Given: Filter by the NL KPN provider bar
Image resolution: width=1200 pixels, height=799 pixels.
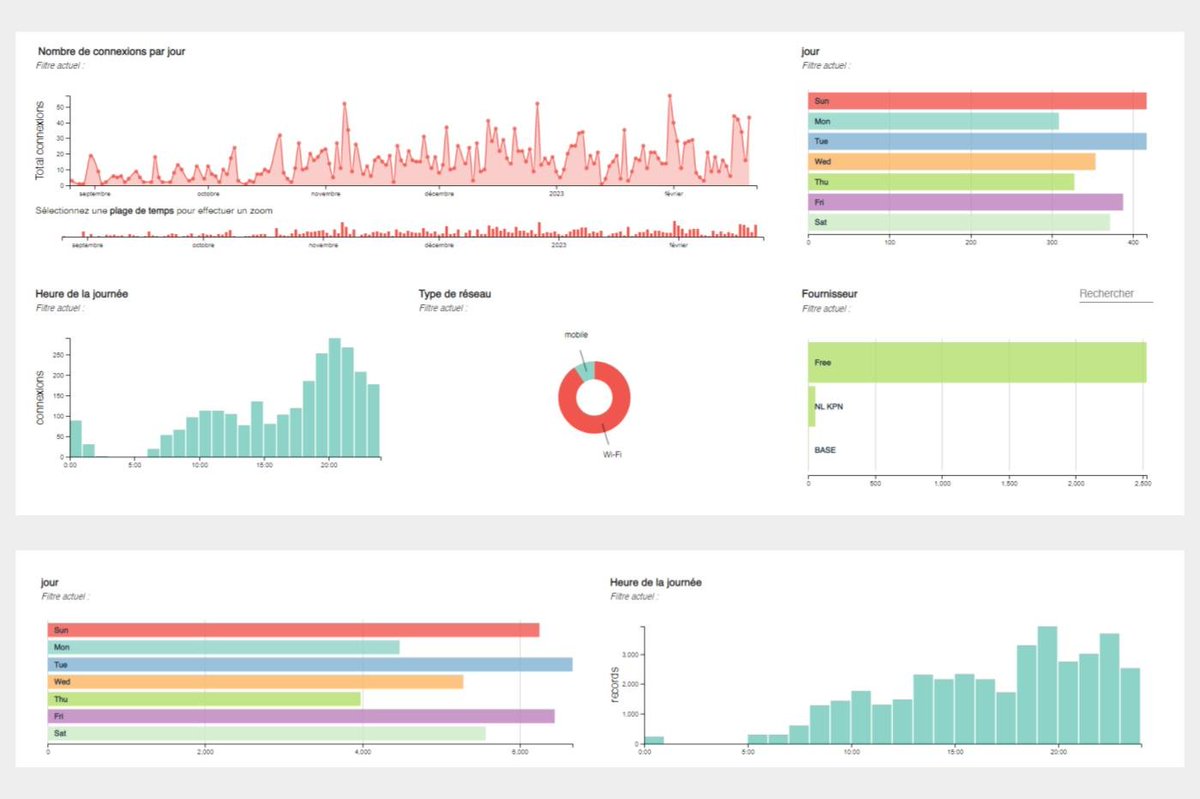Looking at the screenshot, I should point(812,406).
